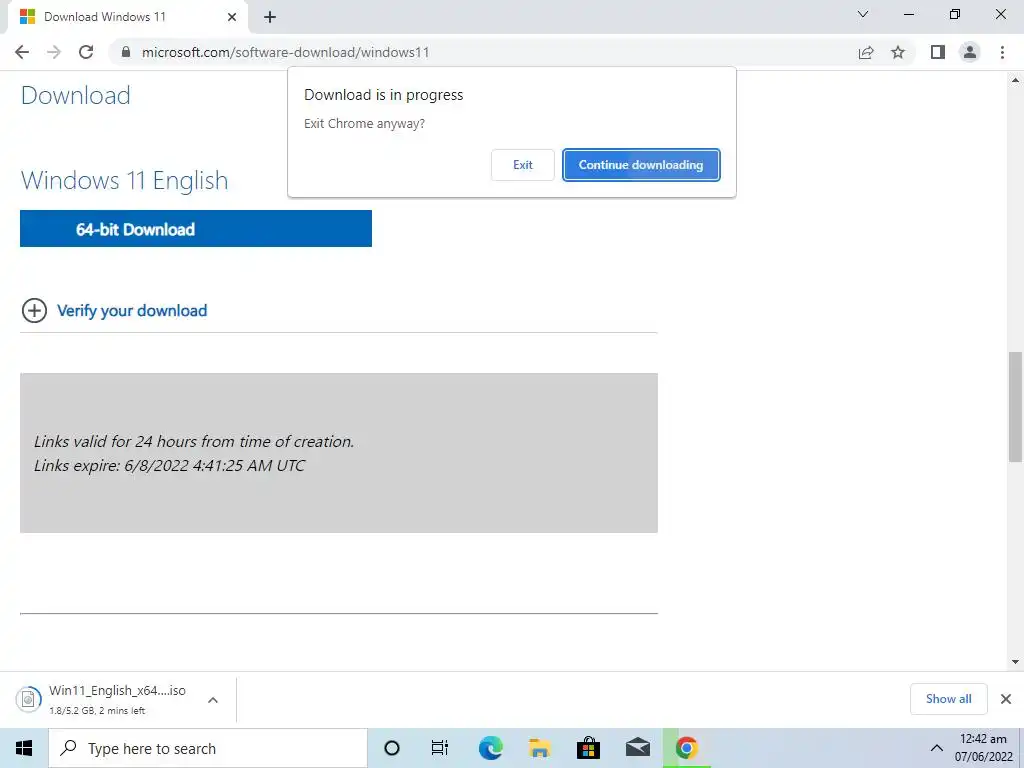
Task: Click the address bar URL
Action: pyautogui.click(x=285, y=52)
